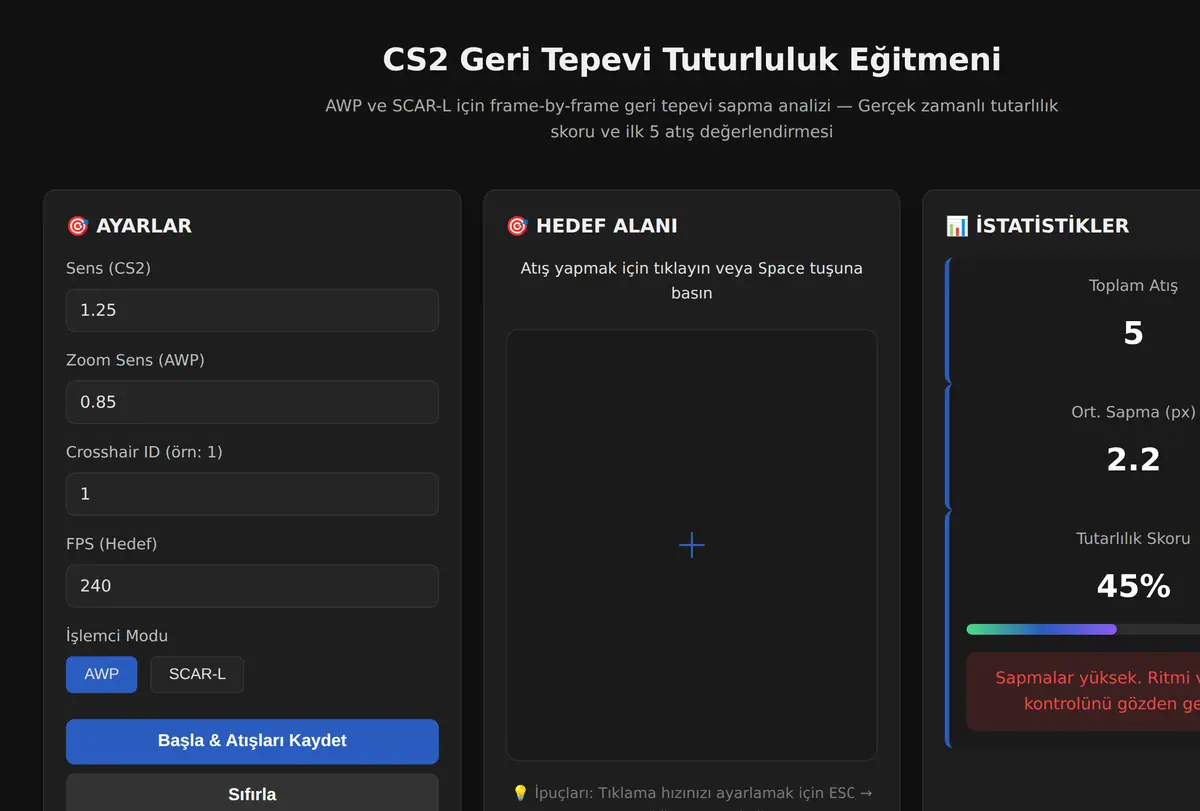
Task: Click the Toplam Atış value 5
Action: [1133, 333]
